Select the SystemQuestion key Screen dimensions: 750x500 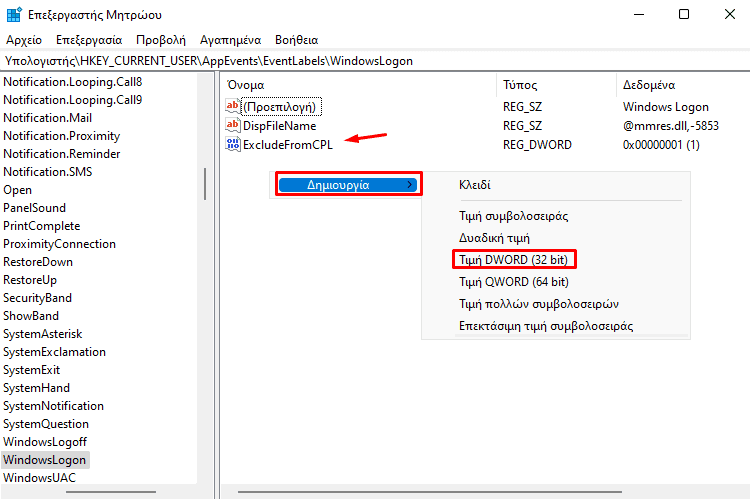pyautogui.click(x=46, y=424)
